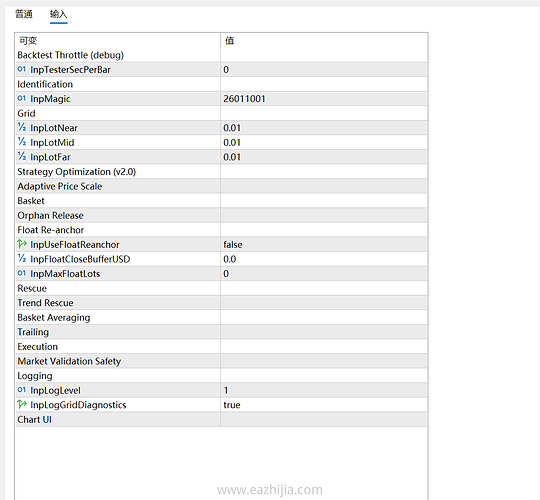540x500 pixels.
Task: Click the InpFloatCloseBufferUSD parameter name
Action: coord(80,259)
